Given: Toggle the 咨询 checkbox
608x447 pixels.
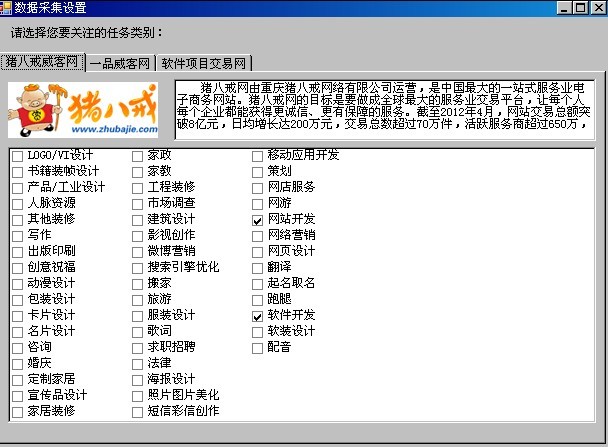Looking at the screenshot, I should pyautogui.click(x=17, y=348).
